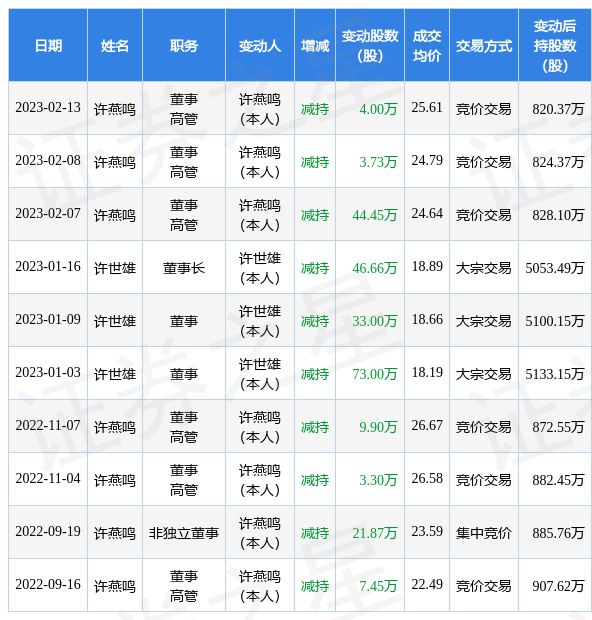
Task: Click the 日期 column header
Action: (x=48, y=46)
